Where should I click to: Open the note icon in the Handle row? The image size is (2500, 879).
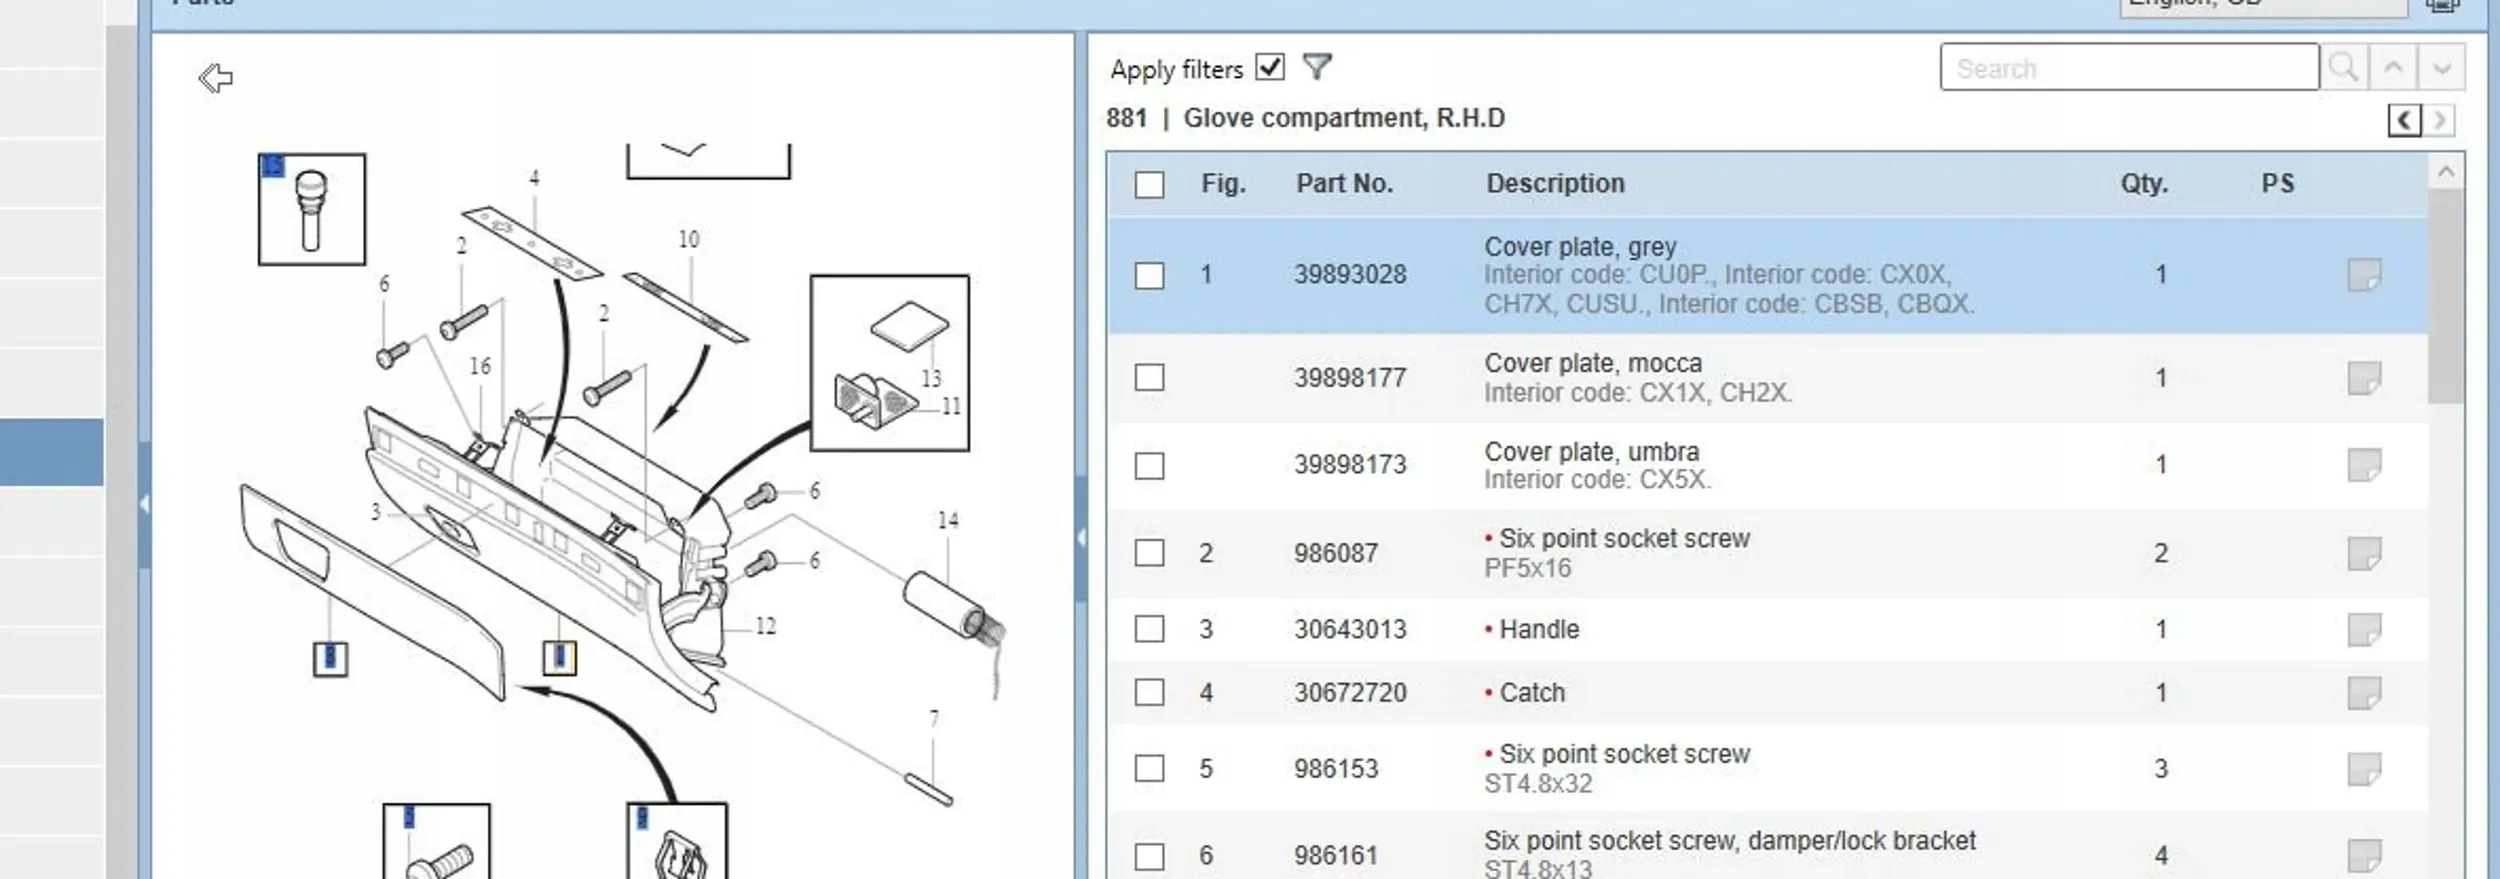[x=2364, y=630]
